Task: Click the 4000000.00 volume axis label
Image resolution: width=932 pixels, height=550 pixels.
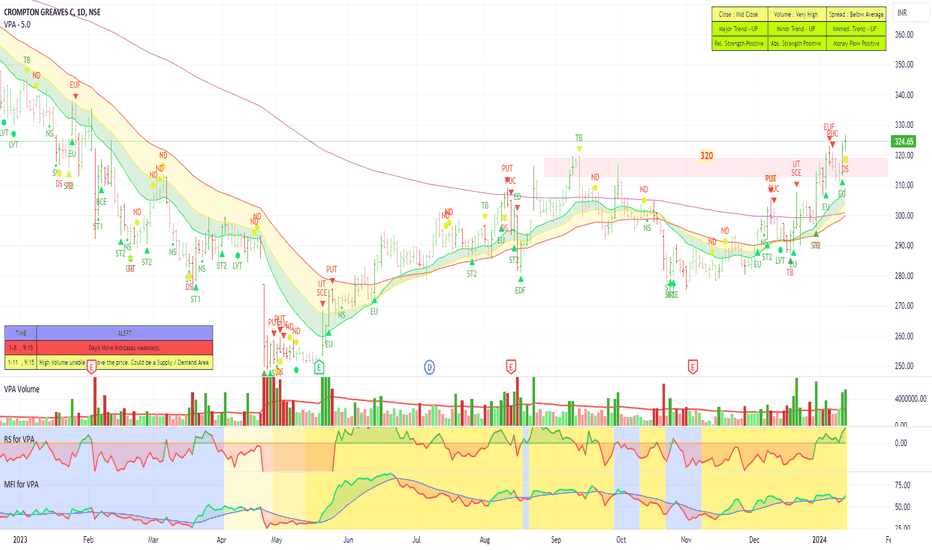Action: 910,398
